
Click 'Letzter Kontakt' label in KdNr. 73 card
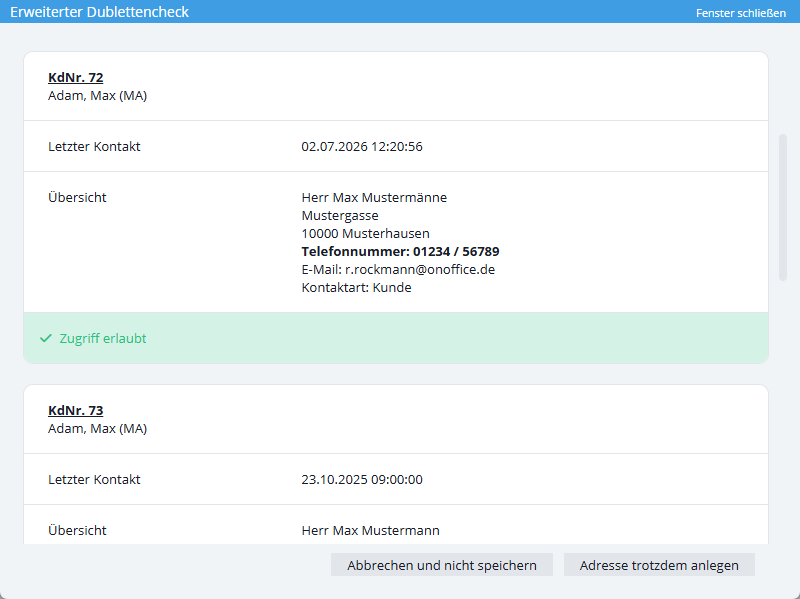coord(94,480)
